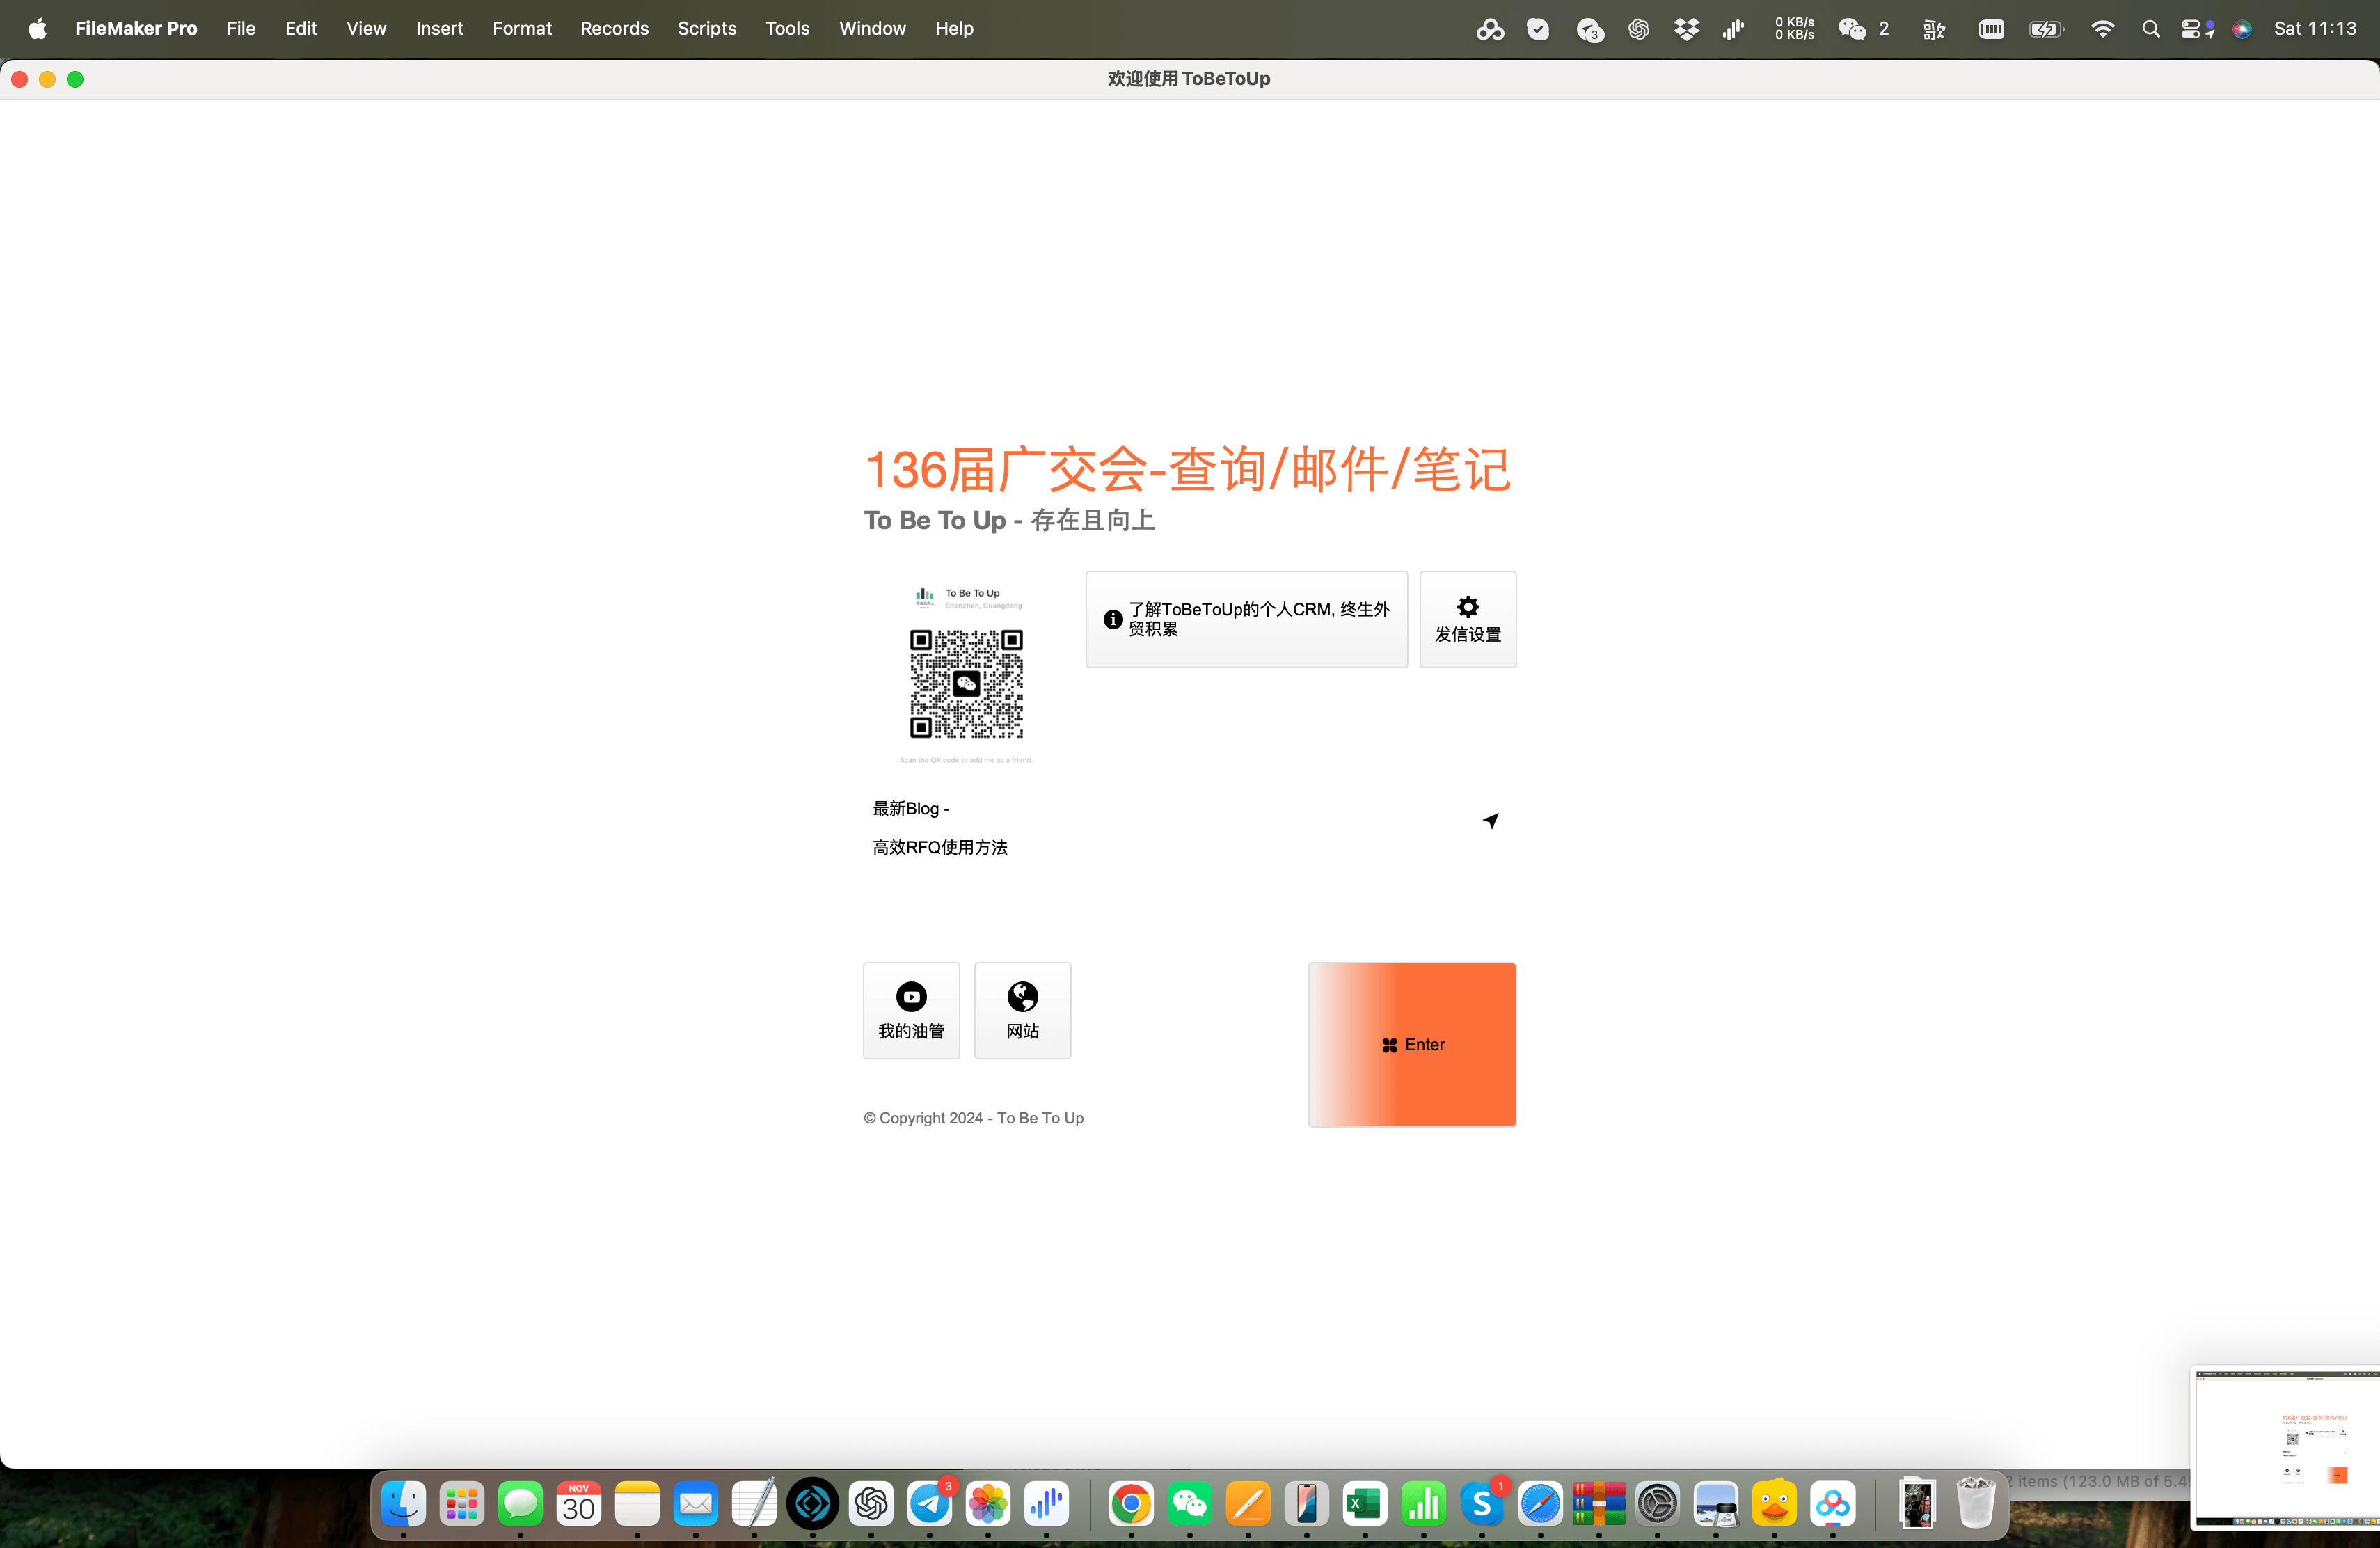Click the Siri menu bar icon
2380x1548 pixels.
[x=2242, y=29]
